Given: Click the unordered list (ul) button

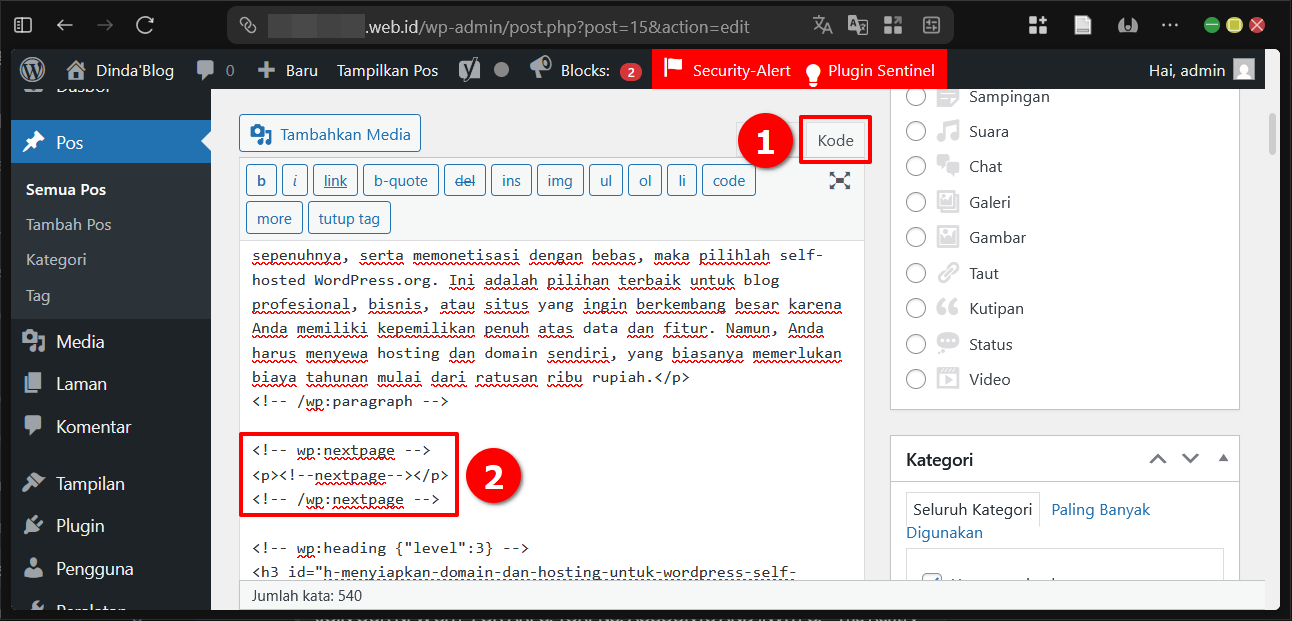Looking at the screenshot, I should click(x=605, y=179).
